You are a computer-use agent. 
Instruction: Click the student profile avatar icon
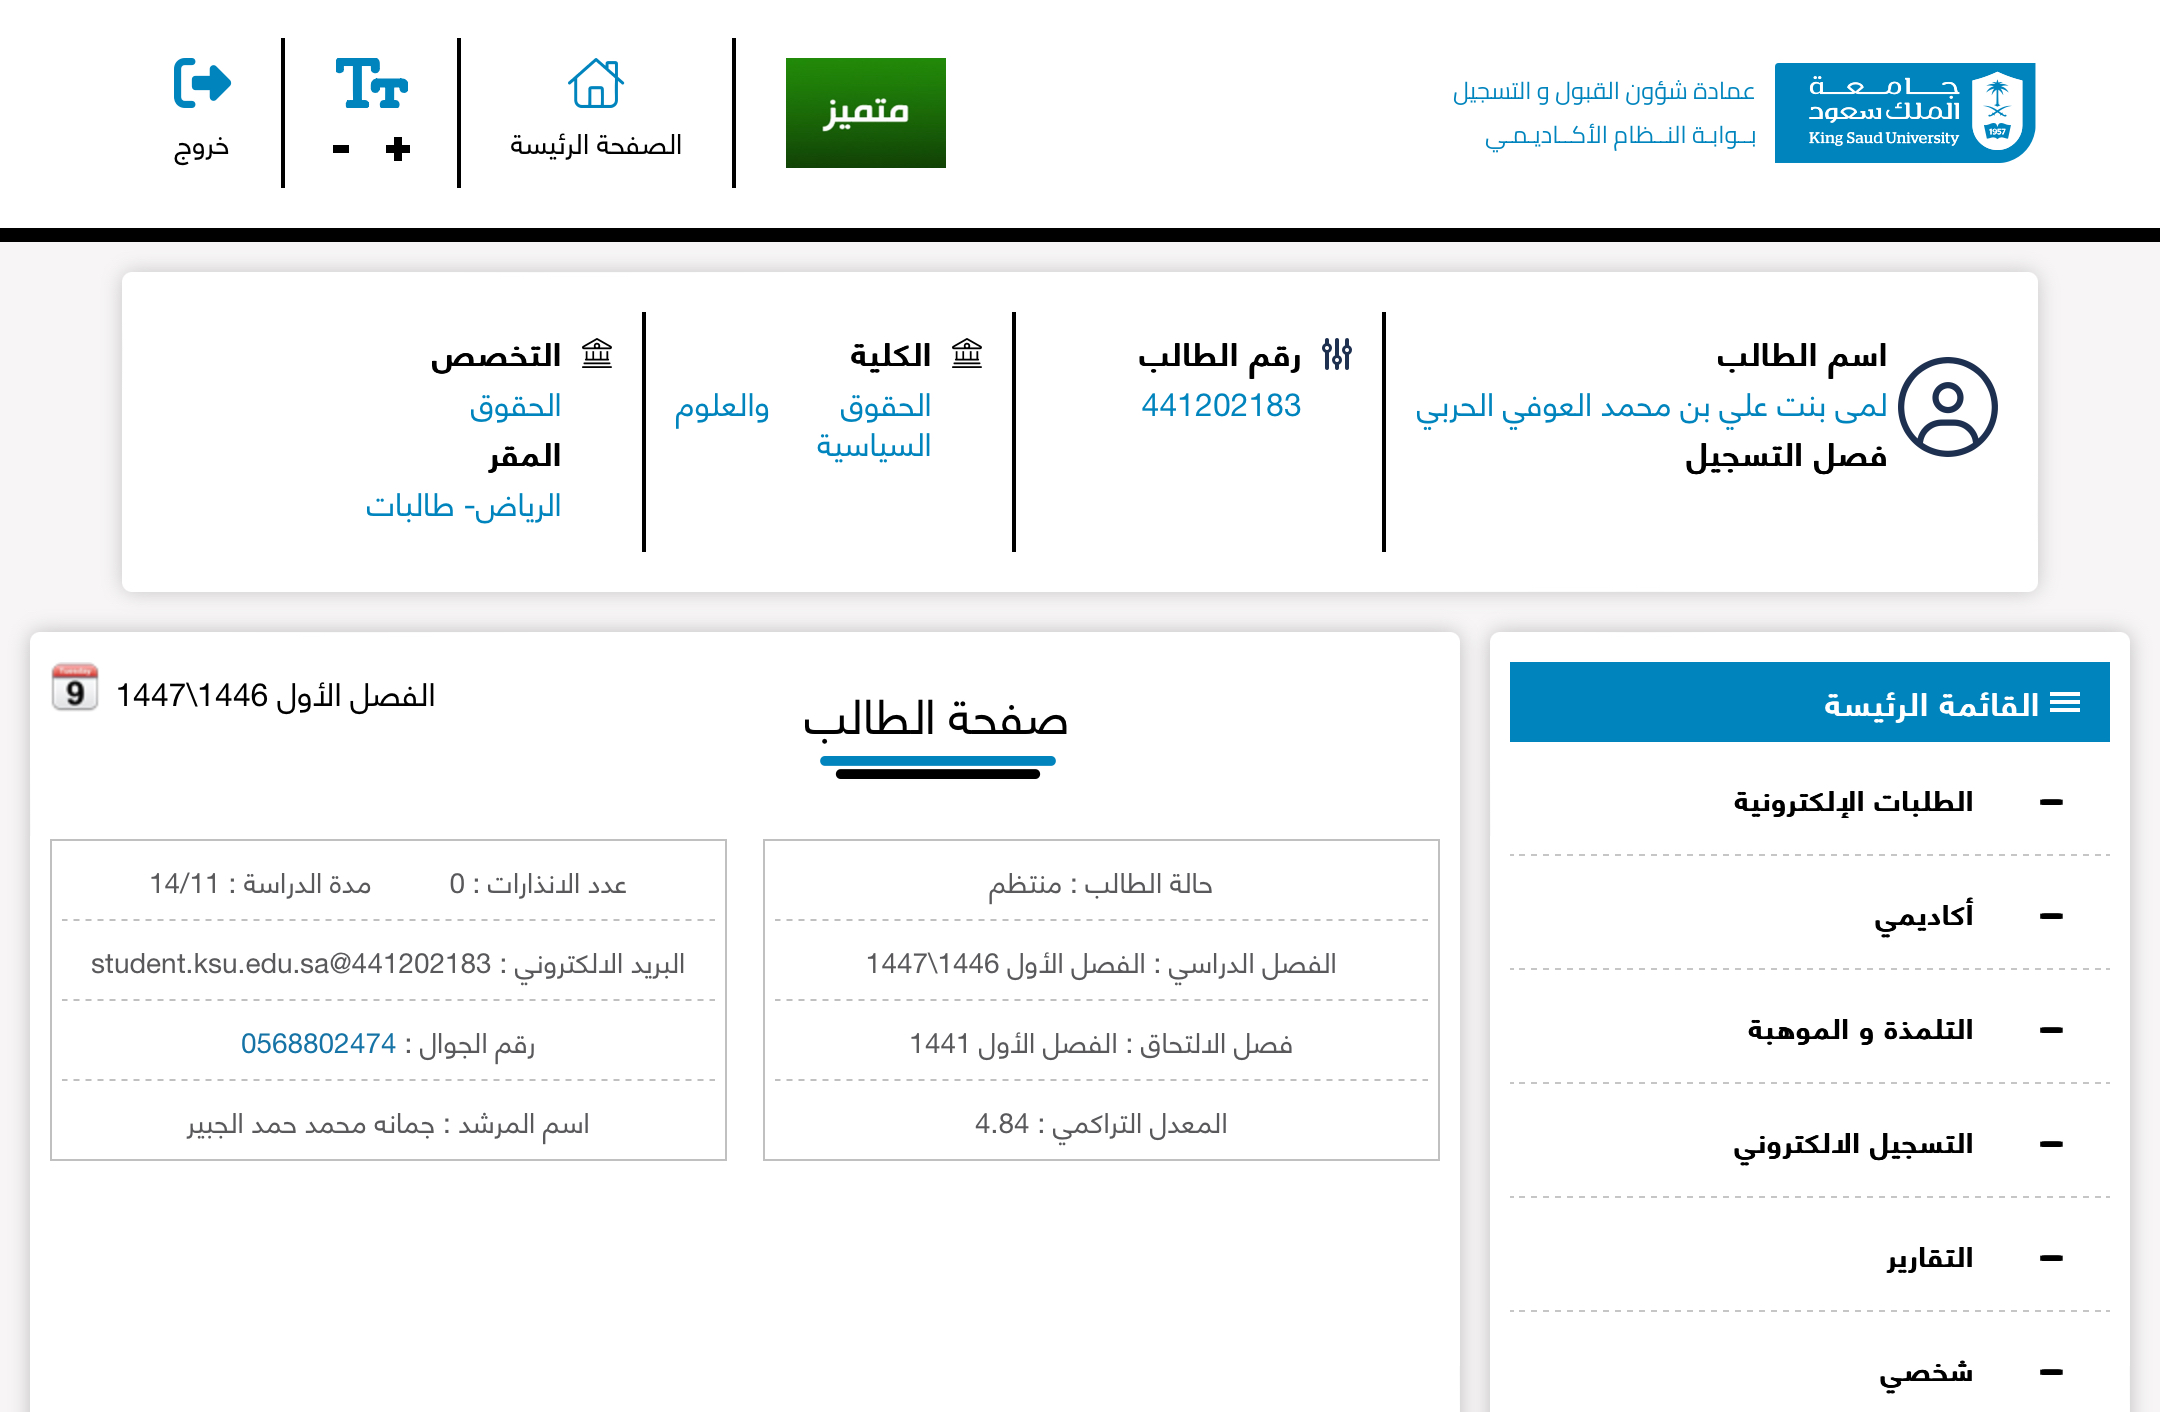click(1948, 407)
